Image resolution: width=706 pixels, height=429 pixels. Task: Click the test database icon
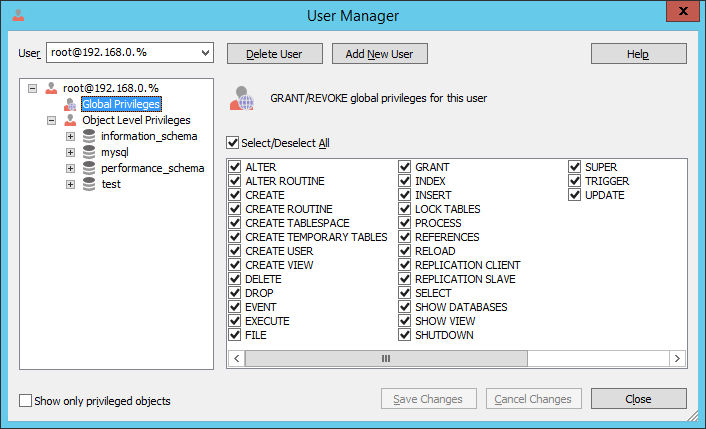(x=89, y=184)
